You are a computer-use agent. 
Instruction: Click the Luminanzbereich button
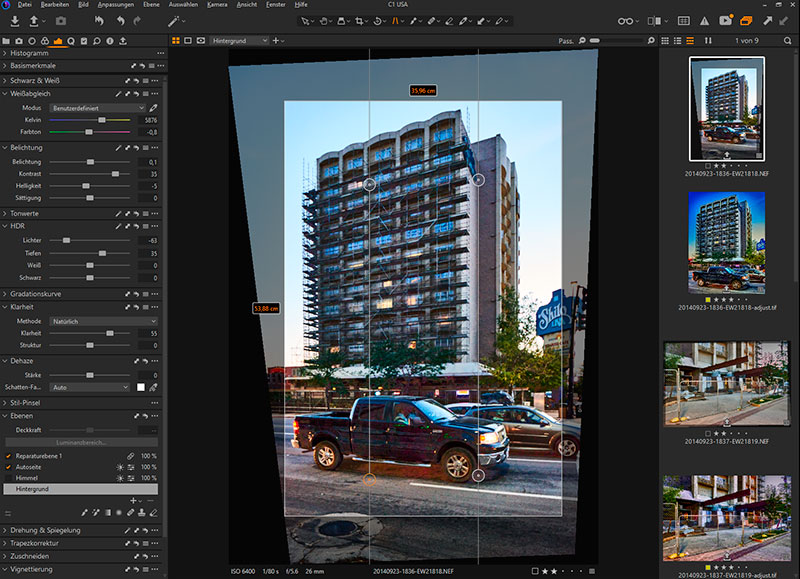[x=81, y=442]
